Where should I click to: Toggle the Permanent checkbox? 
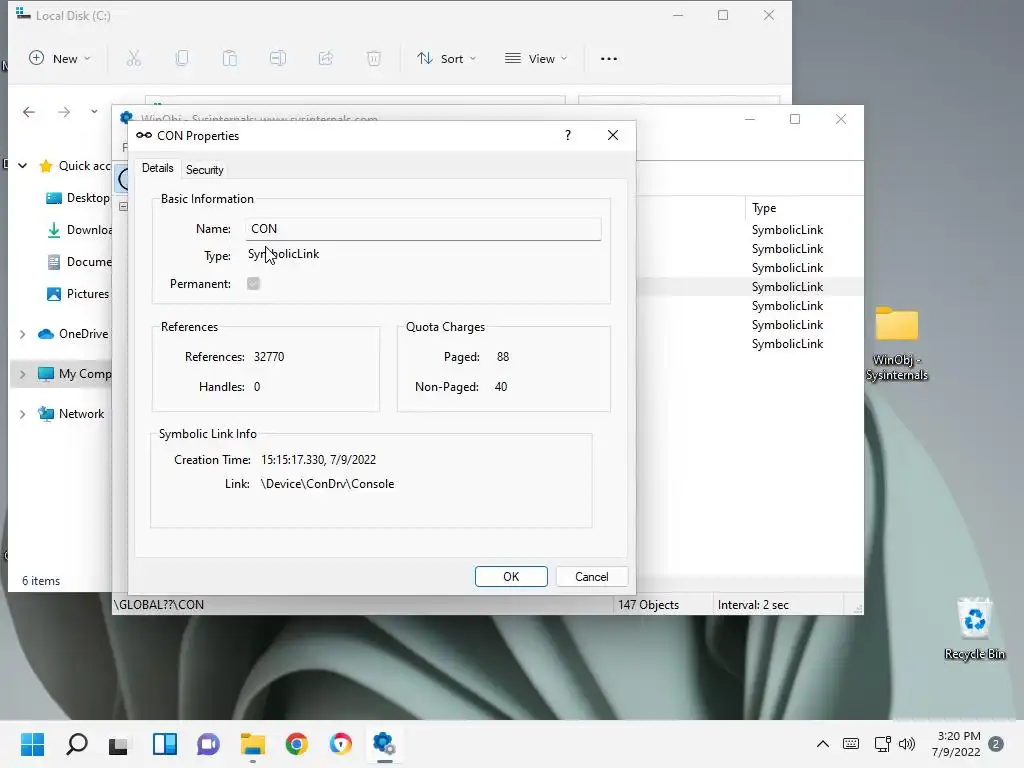point(253,283)
